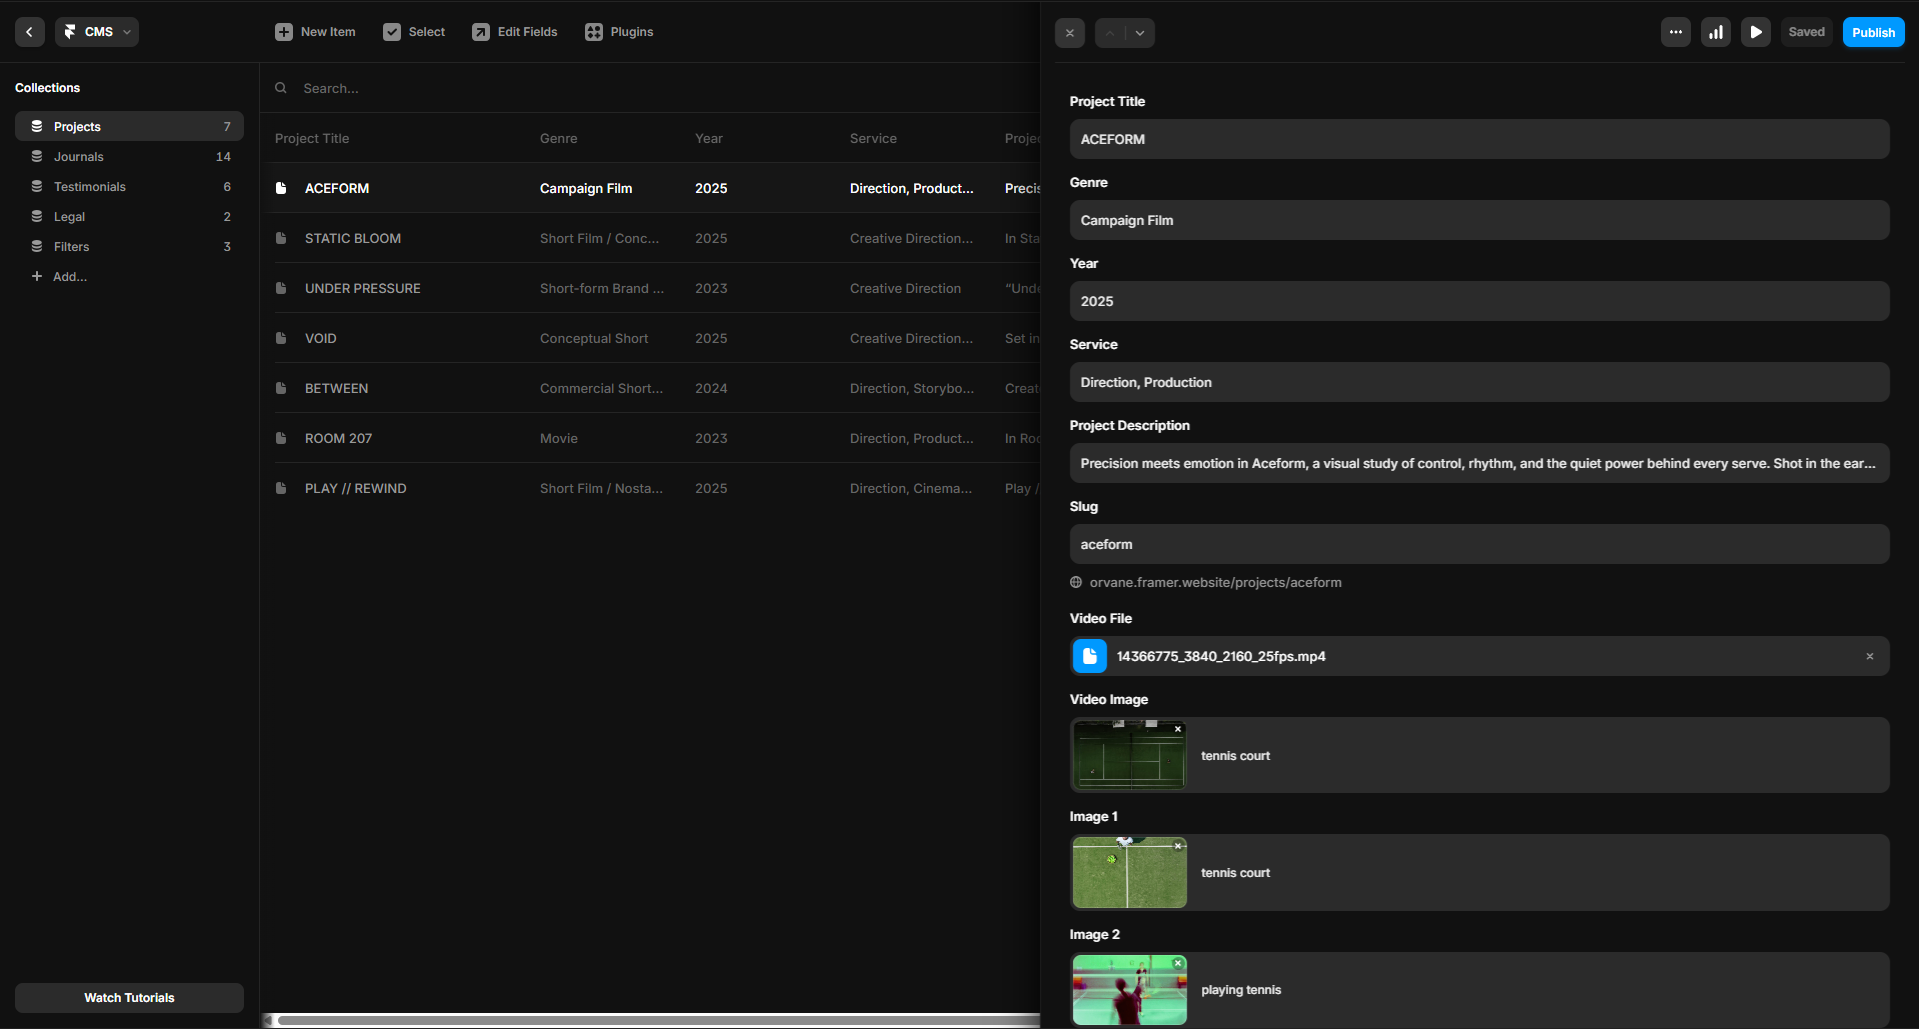Click the Watch Tutorials button
The width and height of the screenshot is (1919, 1029).
click(x=129, y=998)
